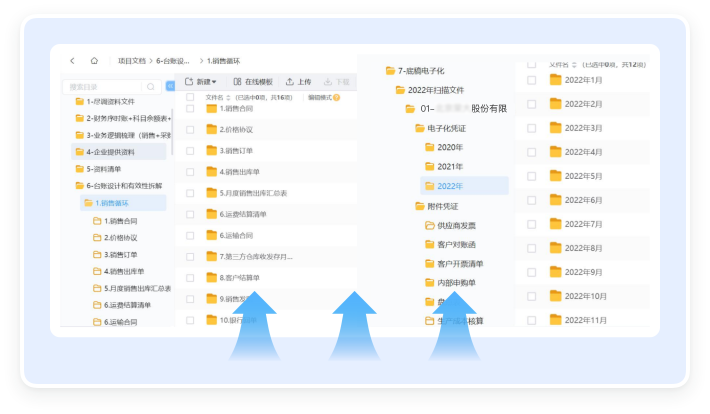Click the 上传 upload button
This screenshot has height=414, width=710.
click(299, 81)
